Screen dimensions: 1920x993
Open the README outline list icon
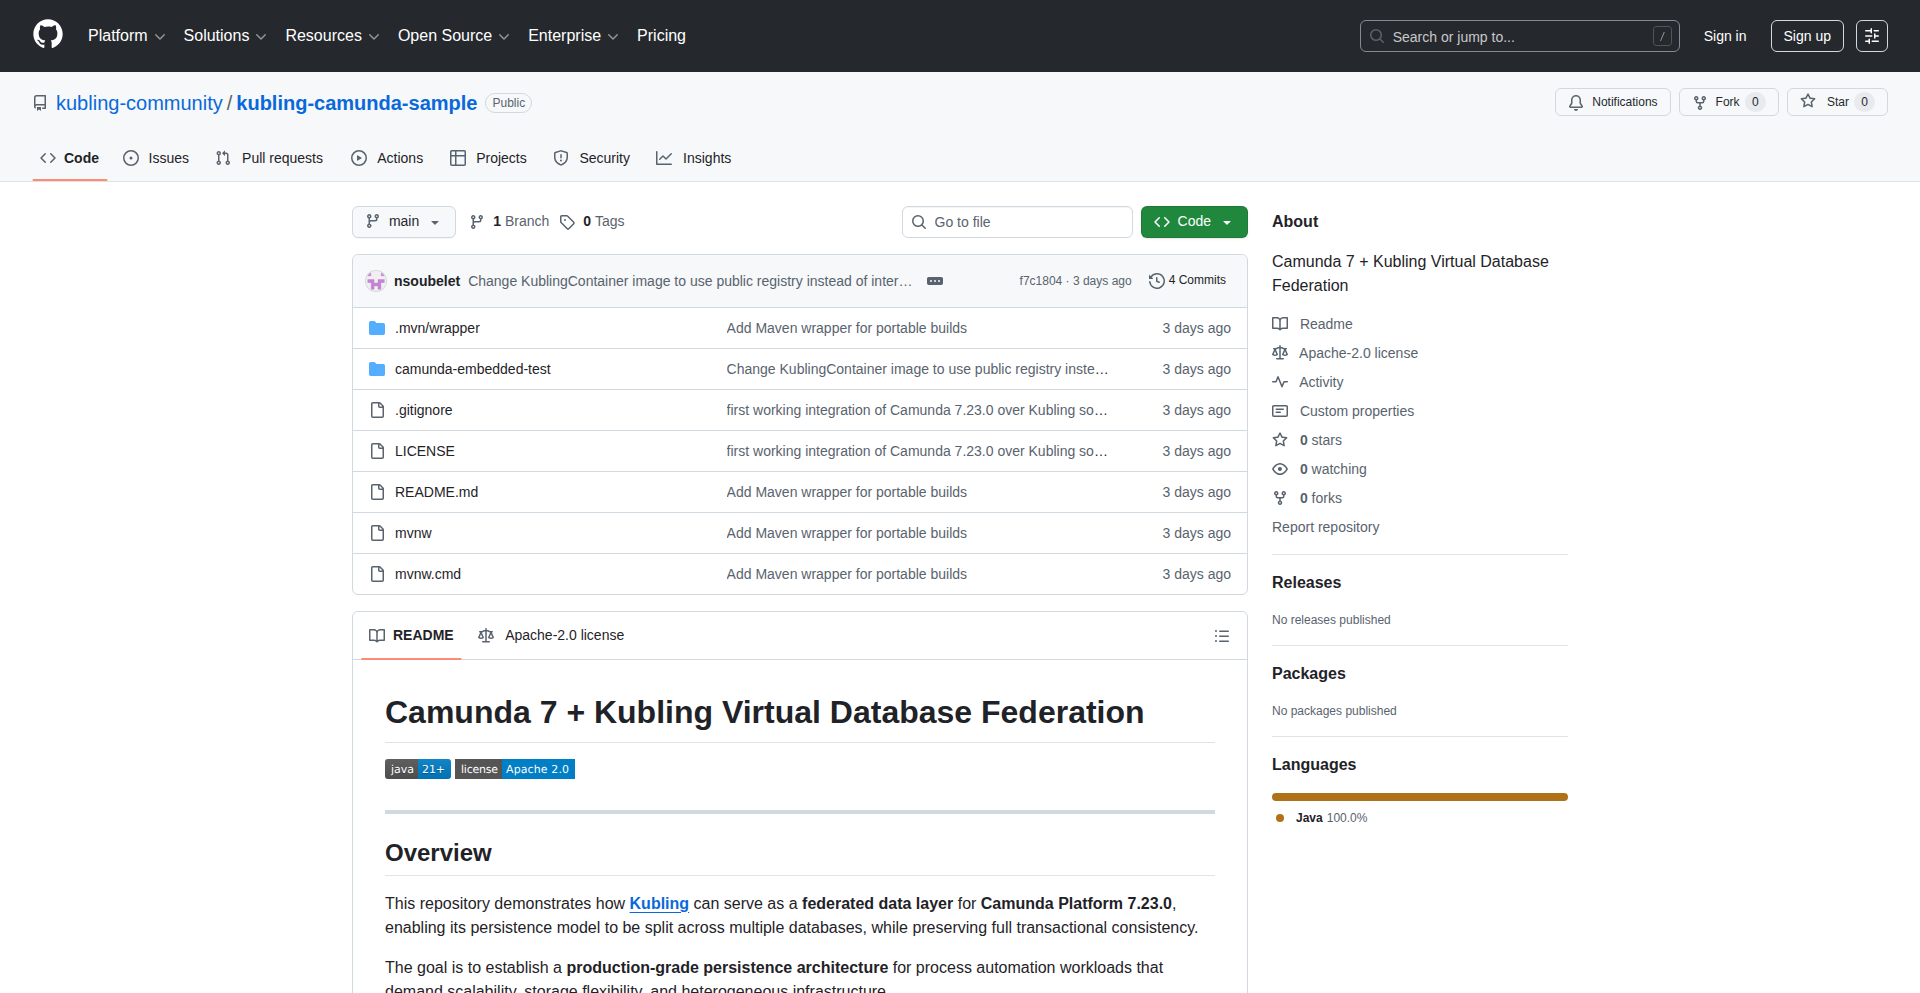pyautogui.click(x=1221, y=636)
